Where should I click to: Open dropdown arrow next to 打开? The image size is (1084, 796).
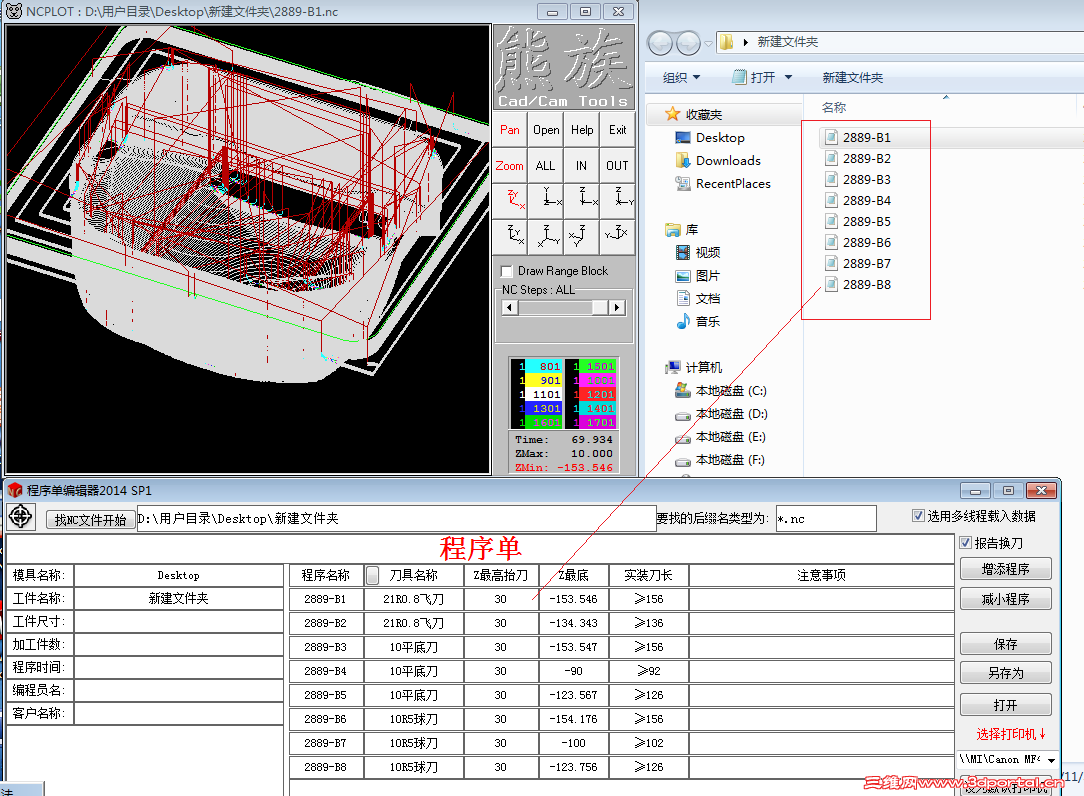tap(788, 77)
